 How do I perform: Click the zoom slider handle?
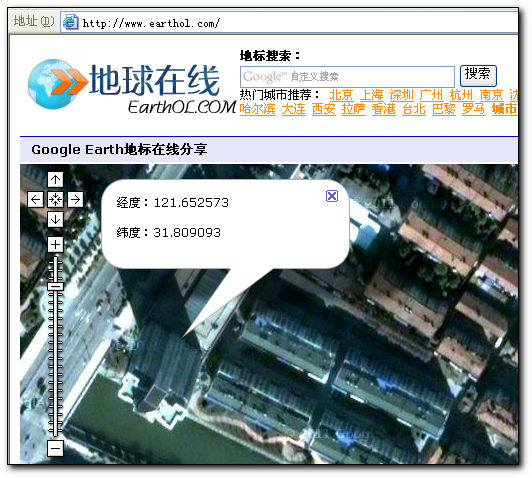click(55, 286)
